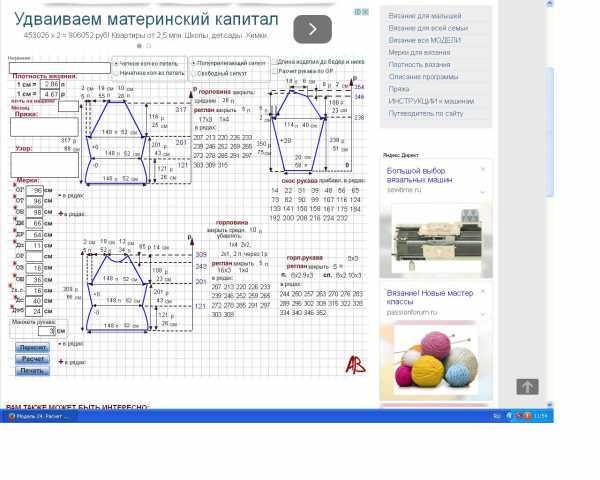Go to the 'Мерки для вязания' sidebar link
This screenshot has height=480, width=600.
pyautogui.click(x=419, y=52)
